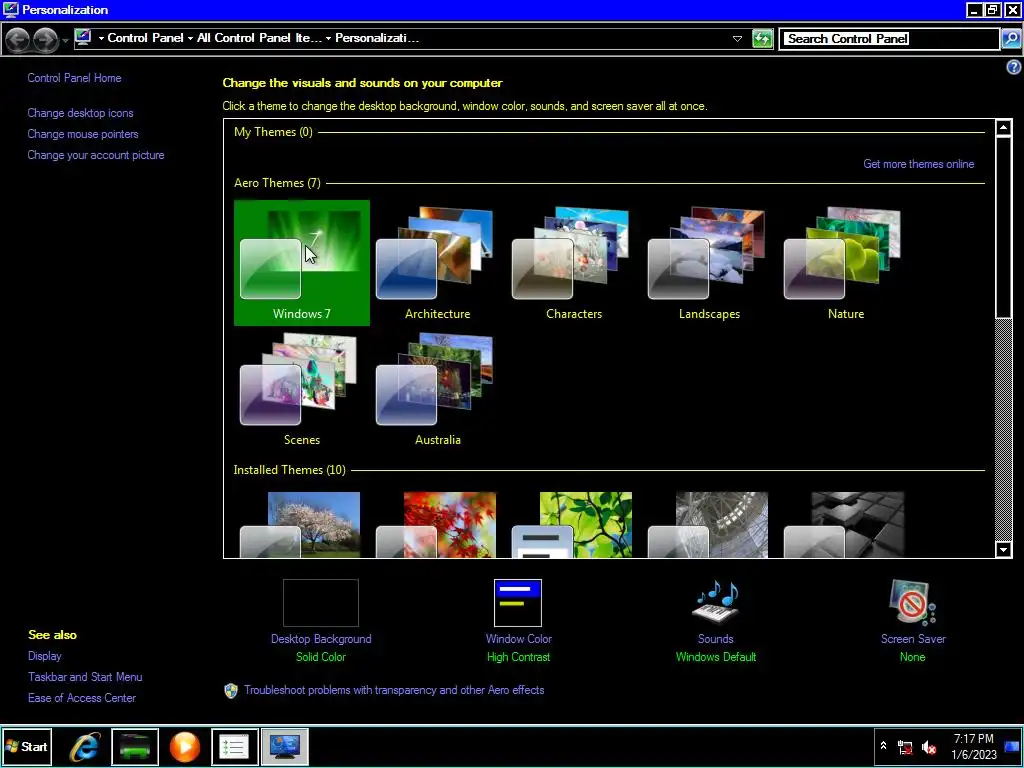Image resolution: width=1024 pixels, height=768 pixels.
Task: Open the Start menu
Action: pyautogui.click(x=26, y=746)
